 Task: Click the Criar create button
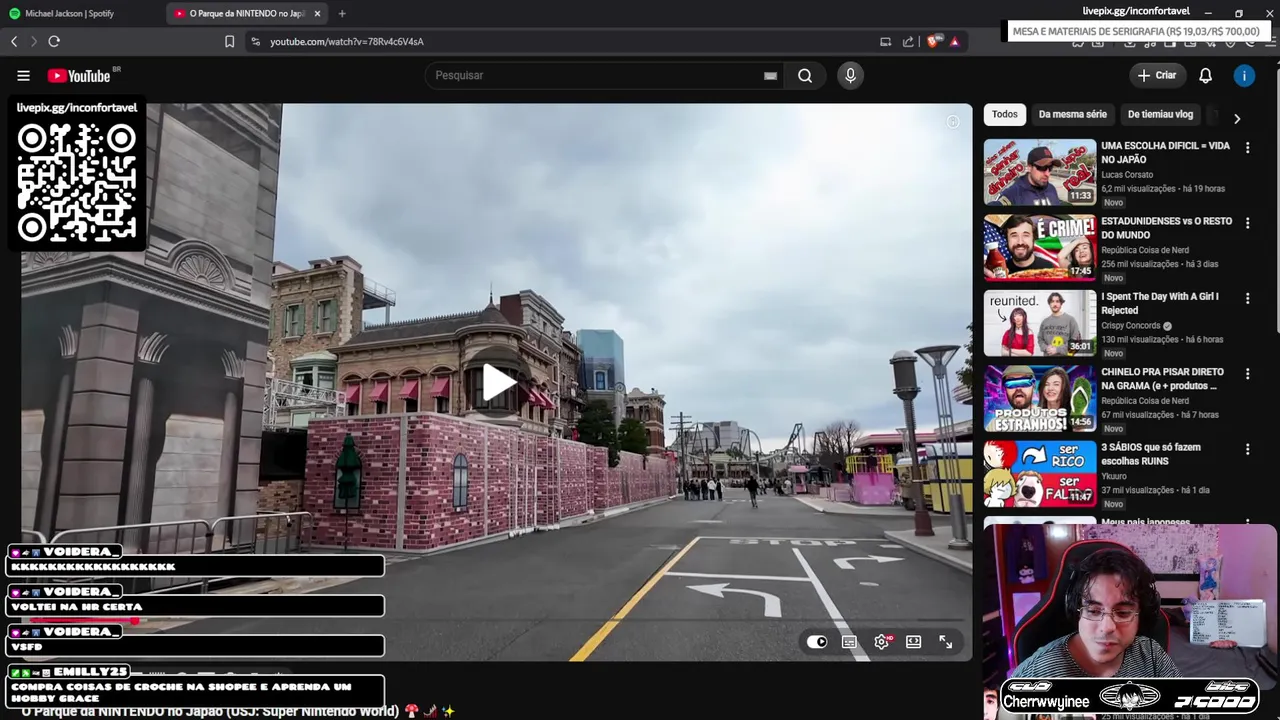1157,75
